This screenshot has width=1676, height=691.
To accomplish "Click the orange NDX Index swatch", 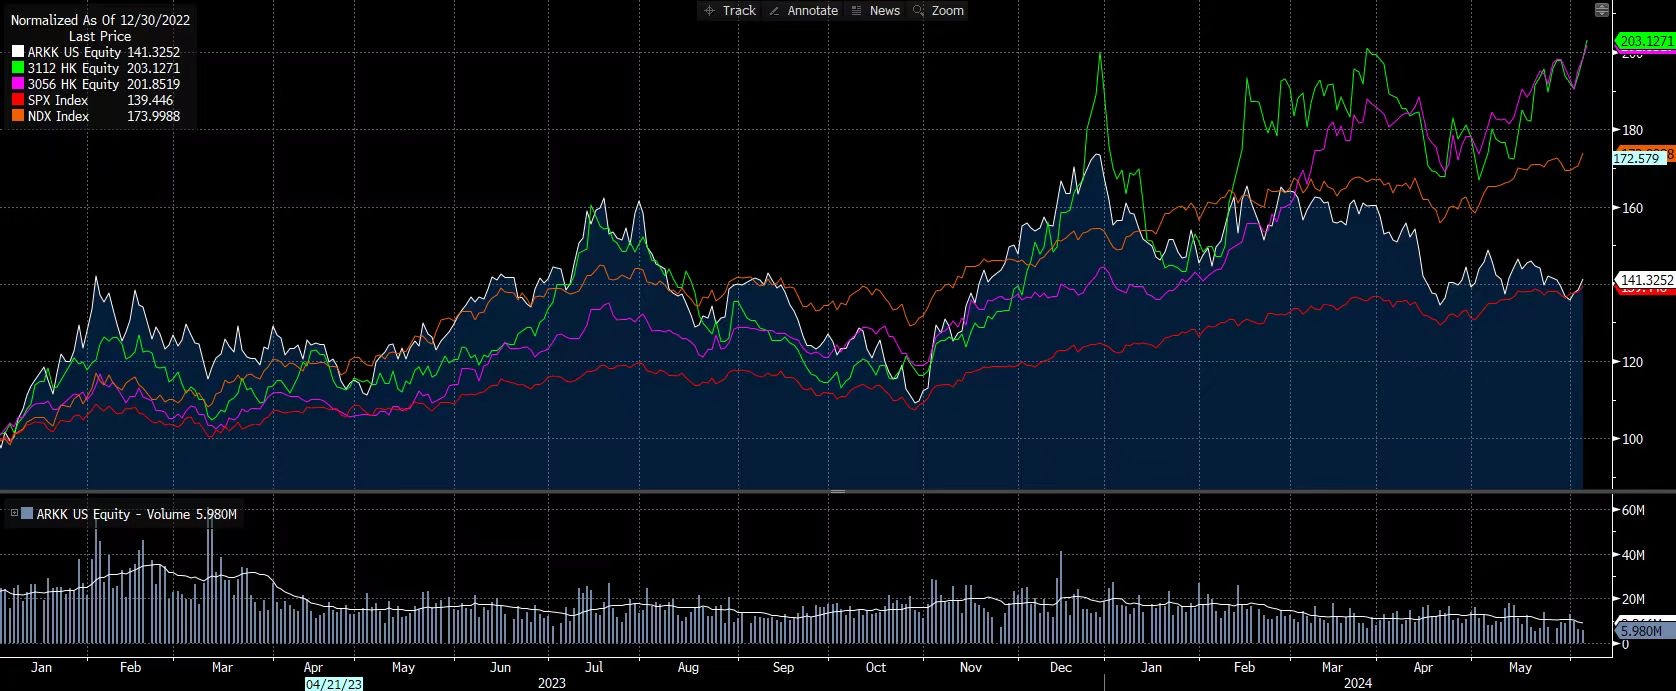I will 18,116.
